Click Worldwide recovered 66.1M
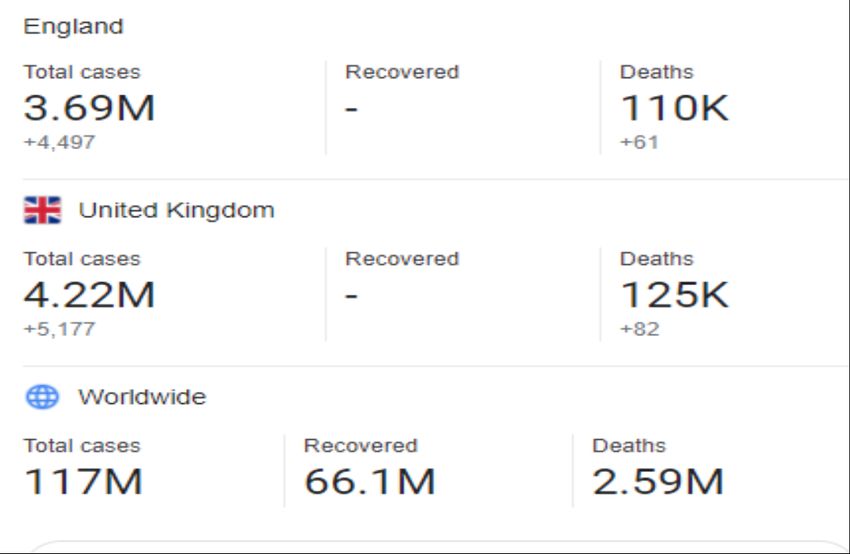850x554 pixels. tap(370, 481)
